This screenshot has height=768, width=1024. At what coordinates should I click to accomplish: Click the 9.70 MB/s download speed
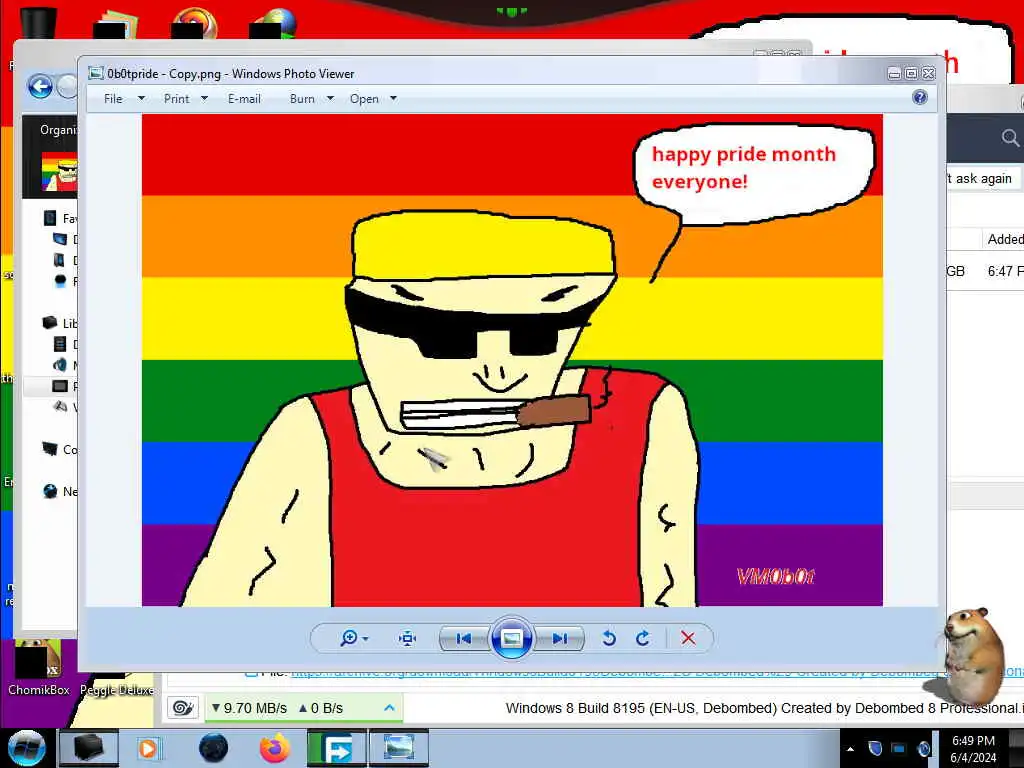click(249, 708)
